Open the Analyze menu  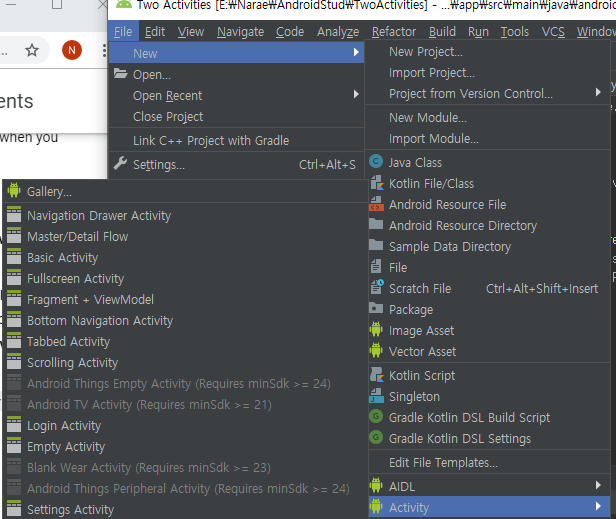(338, 32)
